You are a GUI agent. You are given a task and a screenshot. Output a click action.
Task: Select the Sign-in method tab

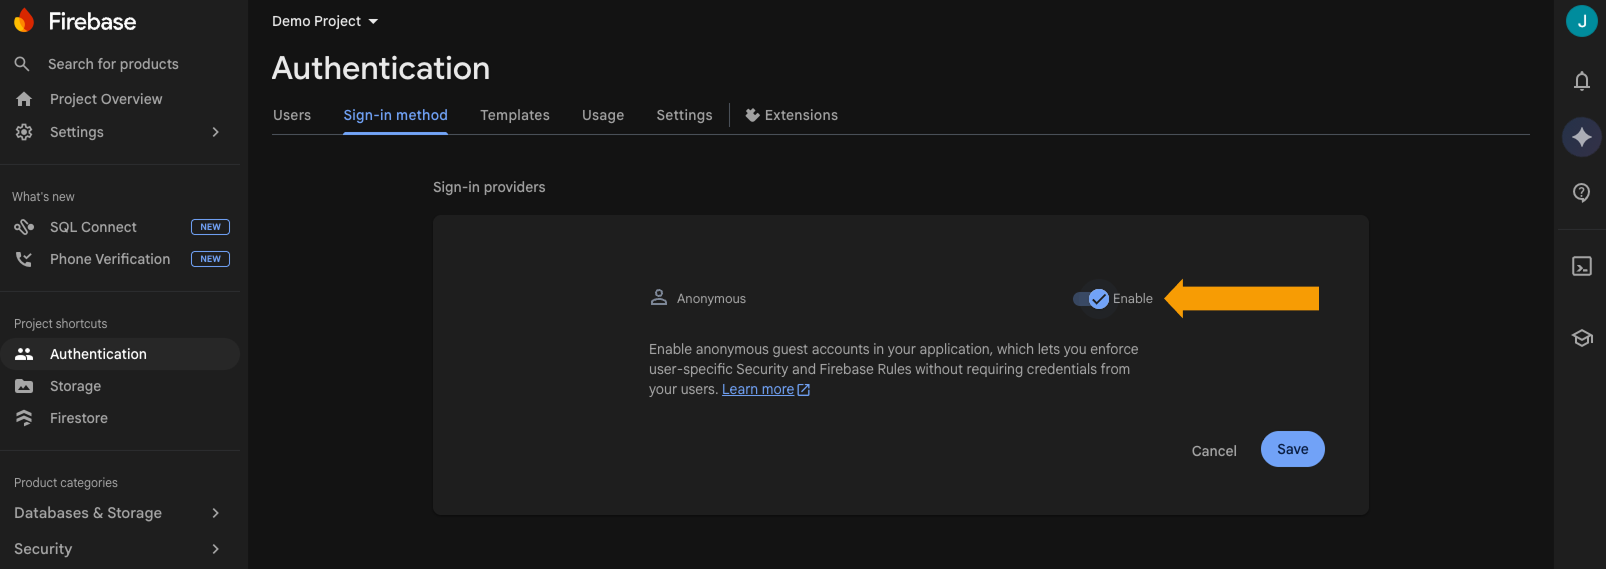(396, 115)
